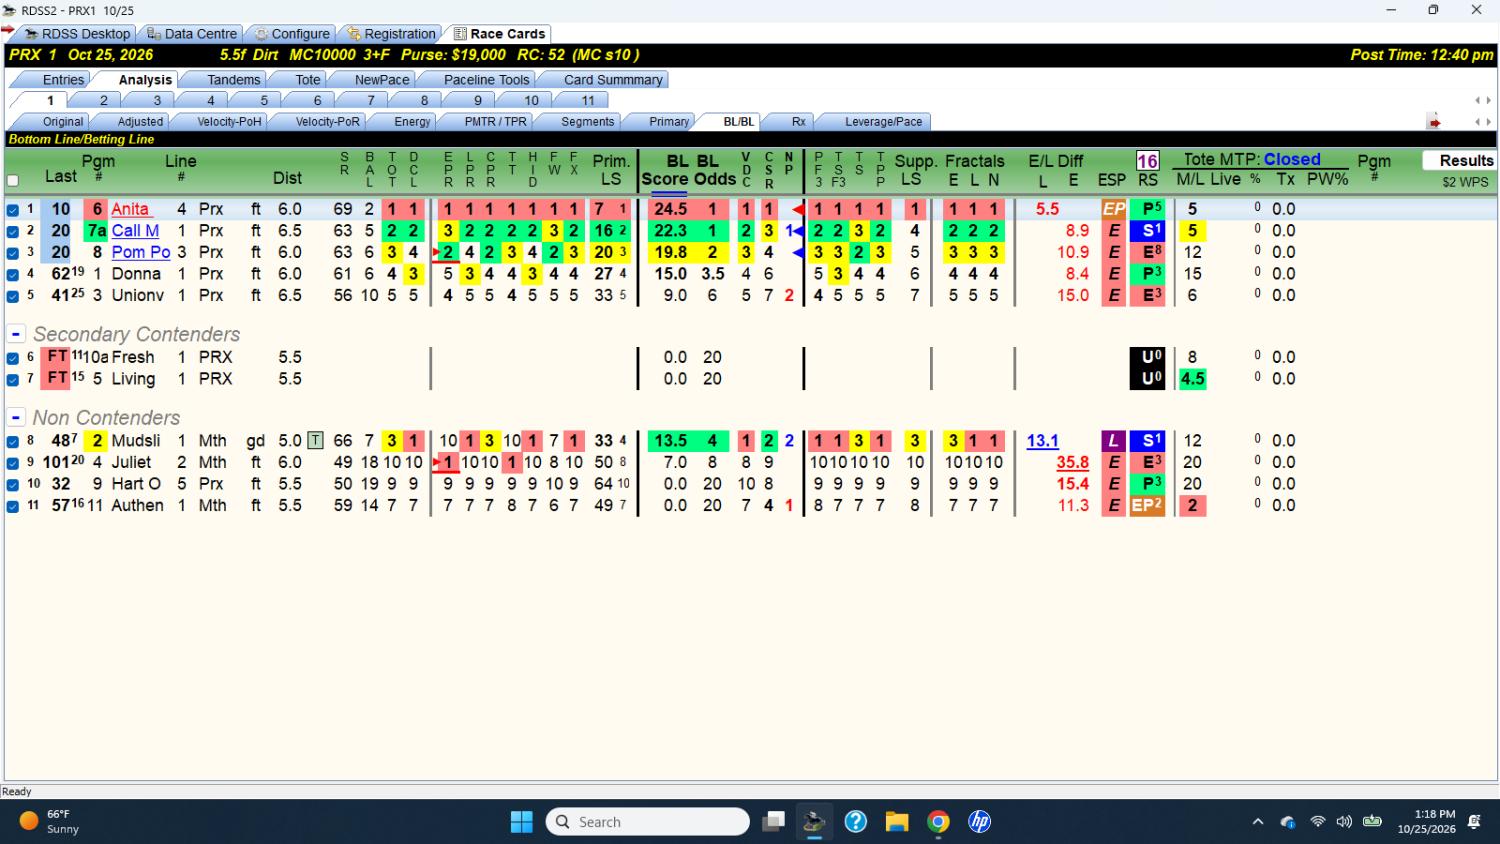Open the Call M horse link
The width and height of the screenshot is (1500, 844).
click(135, 231)
